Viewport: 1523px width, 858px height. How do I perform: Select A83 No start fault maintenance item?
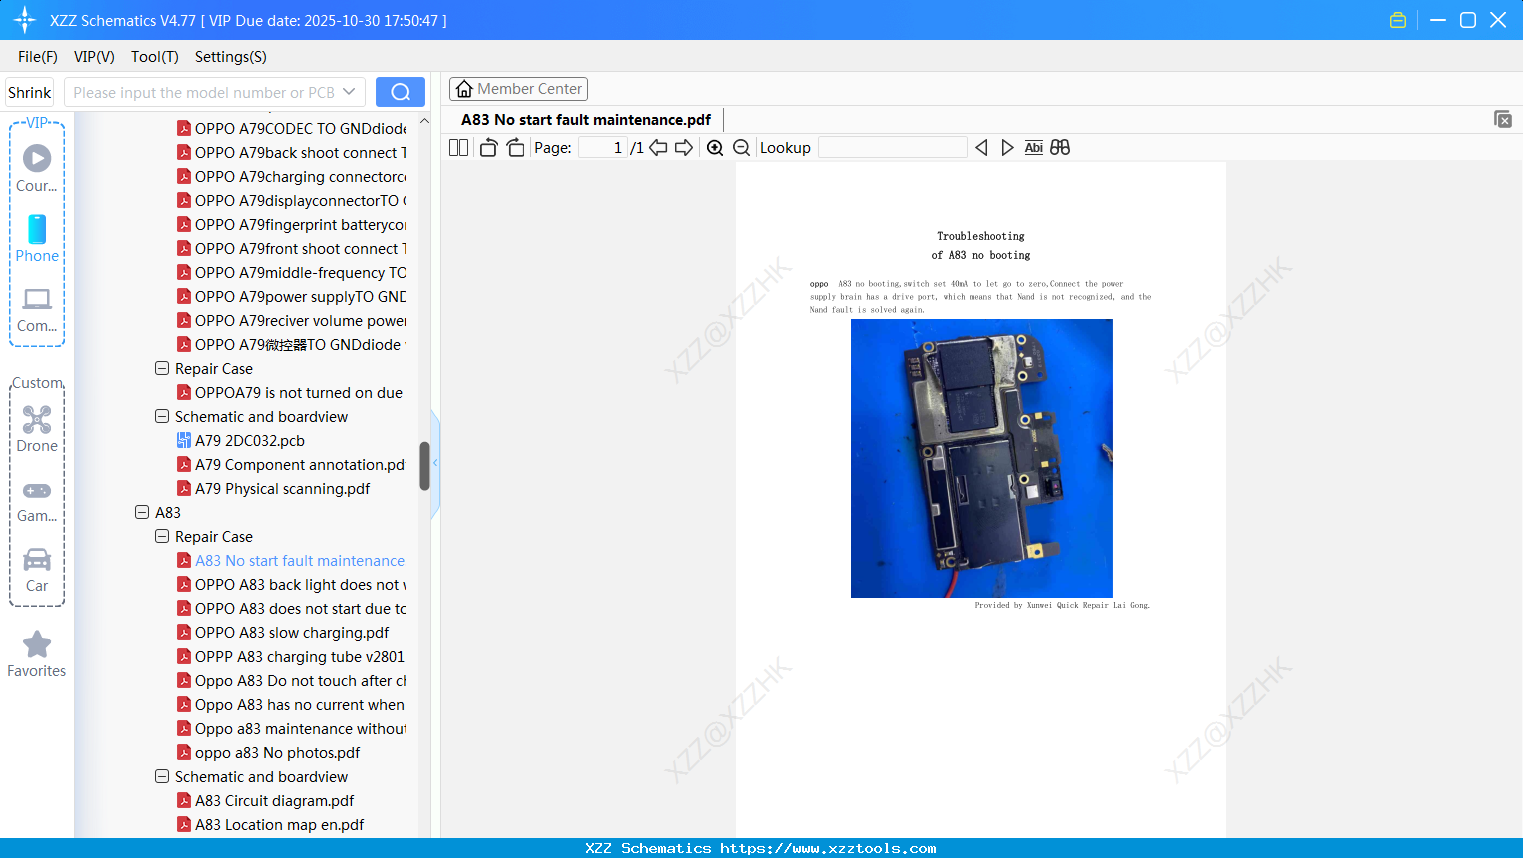291,560
